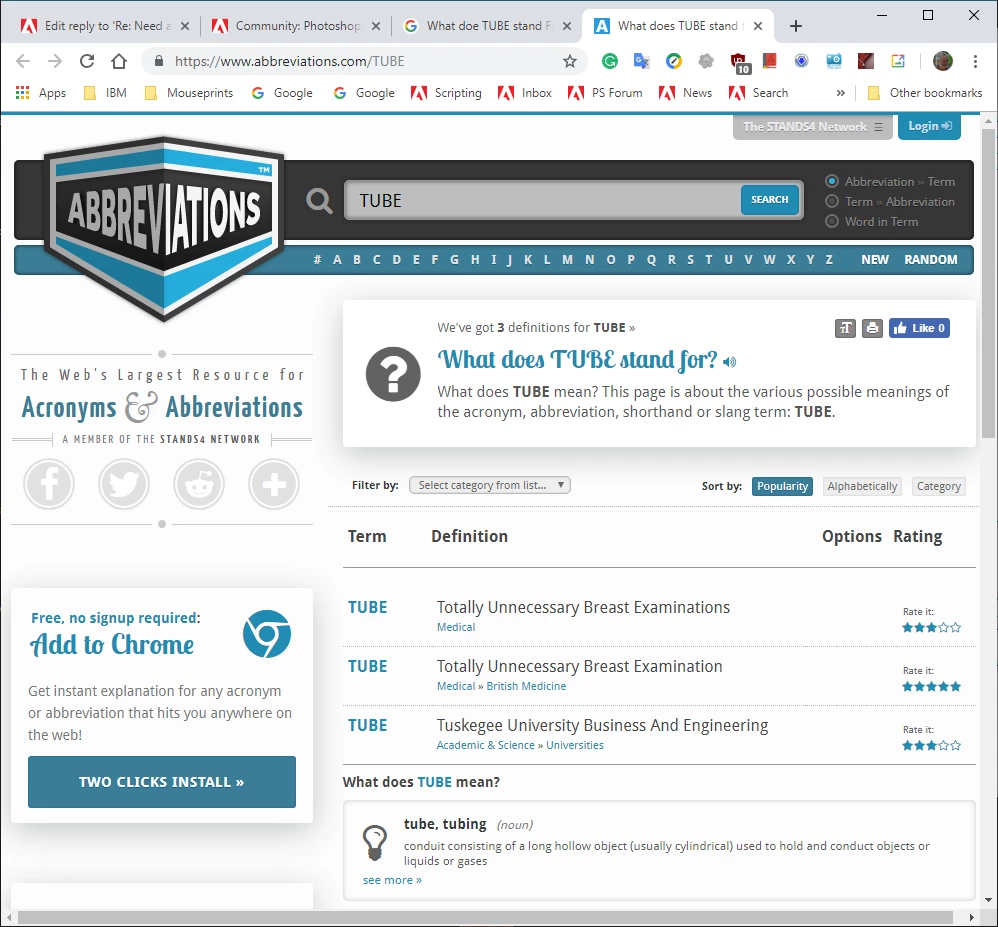The image size is (998, 927).
Task: Select the 'Abbreviation » Term' radio option
Action: 832,181
